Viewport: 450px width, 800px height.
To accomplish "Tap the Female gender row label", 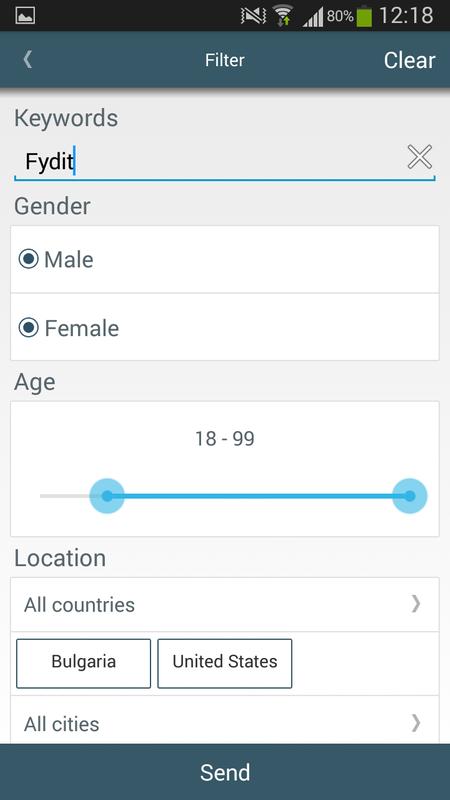I will (82, 328).
